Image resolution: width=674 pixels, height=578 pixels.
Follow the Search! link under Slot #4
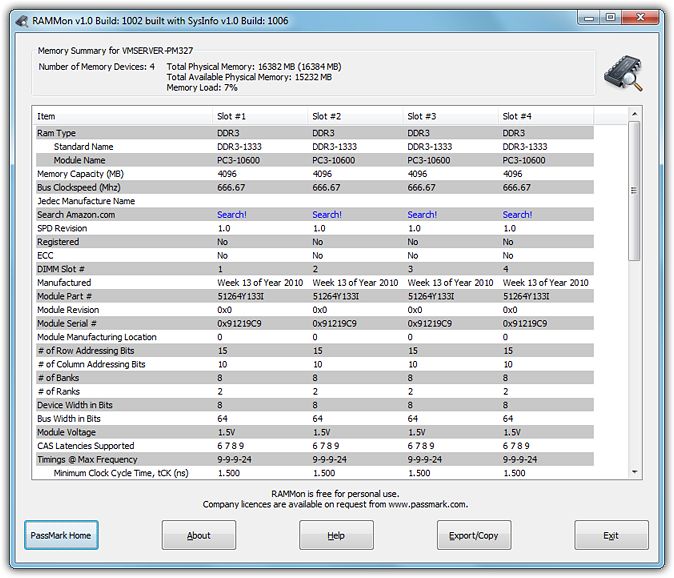click(517, 215)
